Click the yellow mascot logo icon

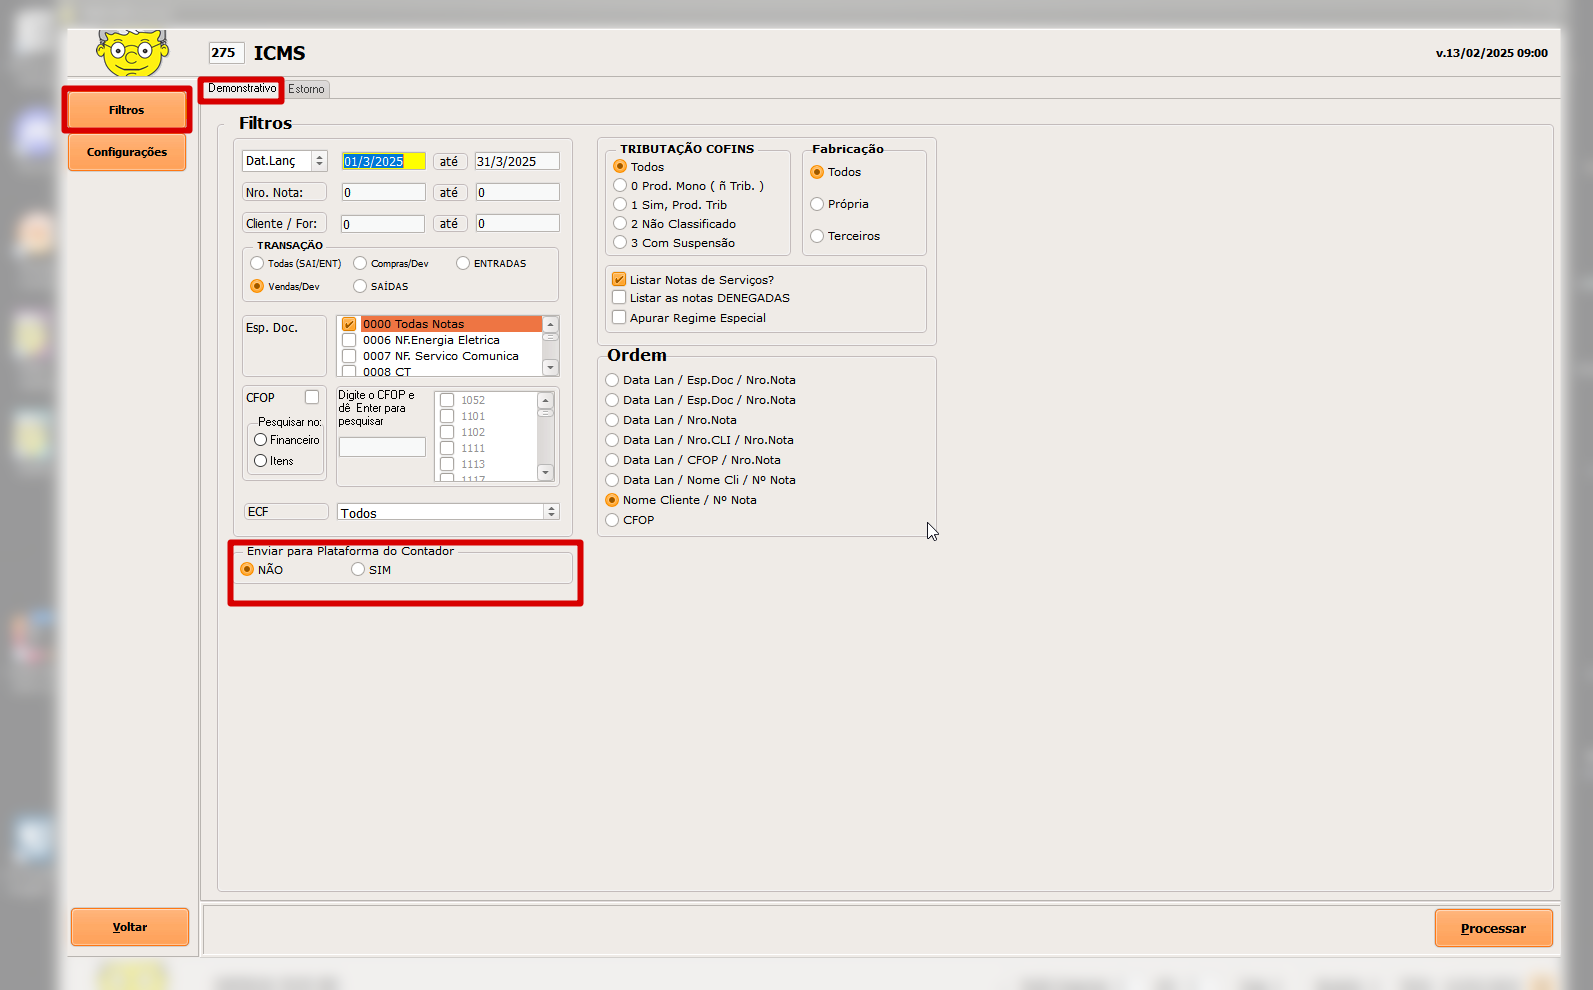coord(132,53)
